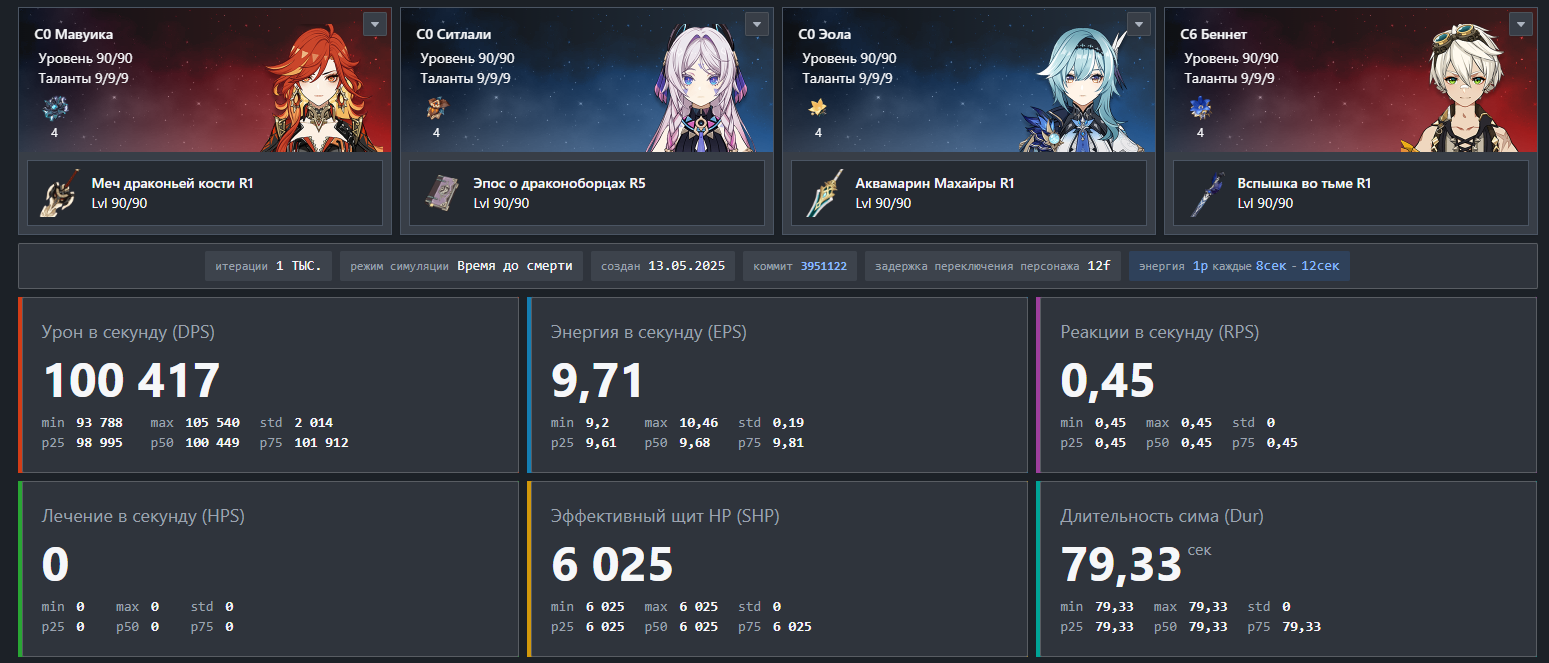Click Вспышка во тьме R1 weapon name

click(1304, 184)
